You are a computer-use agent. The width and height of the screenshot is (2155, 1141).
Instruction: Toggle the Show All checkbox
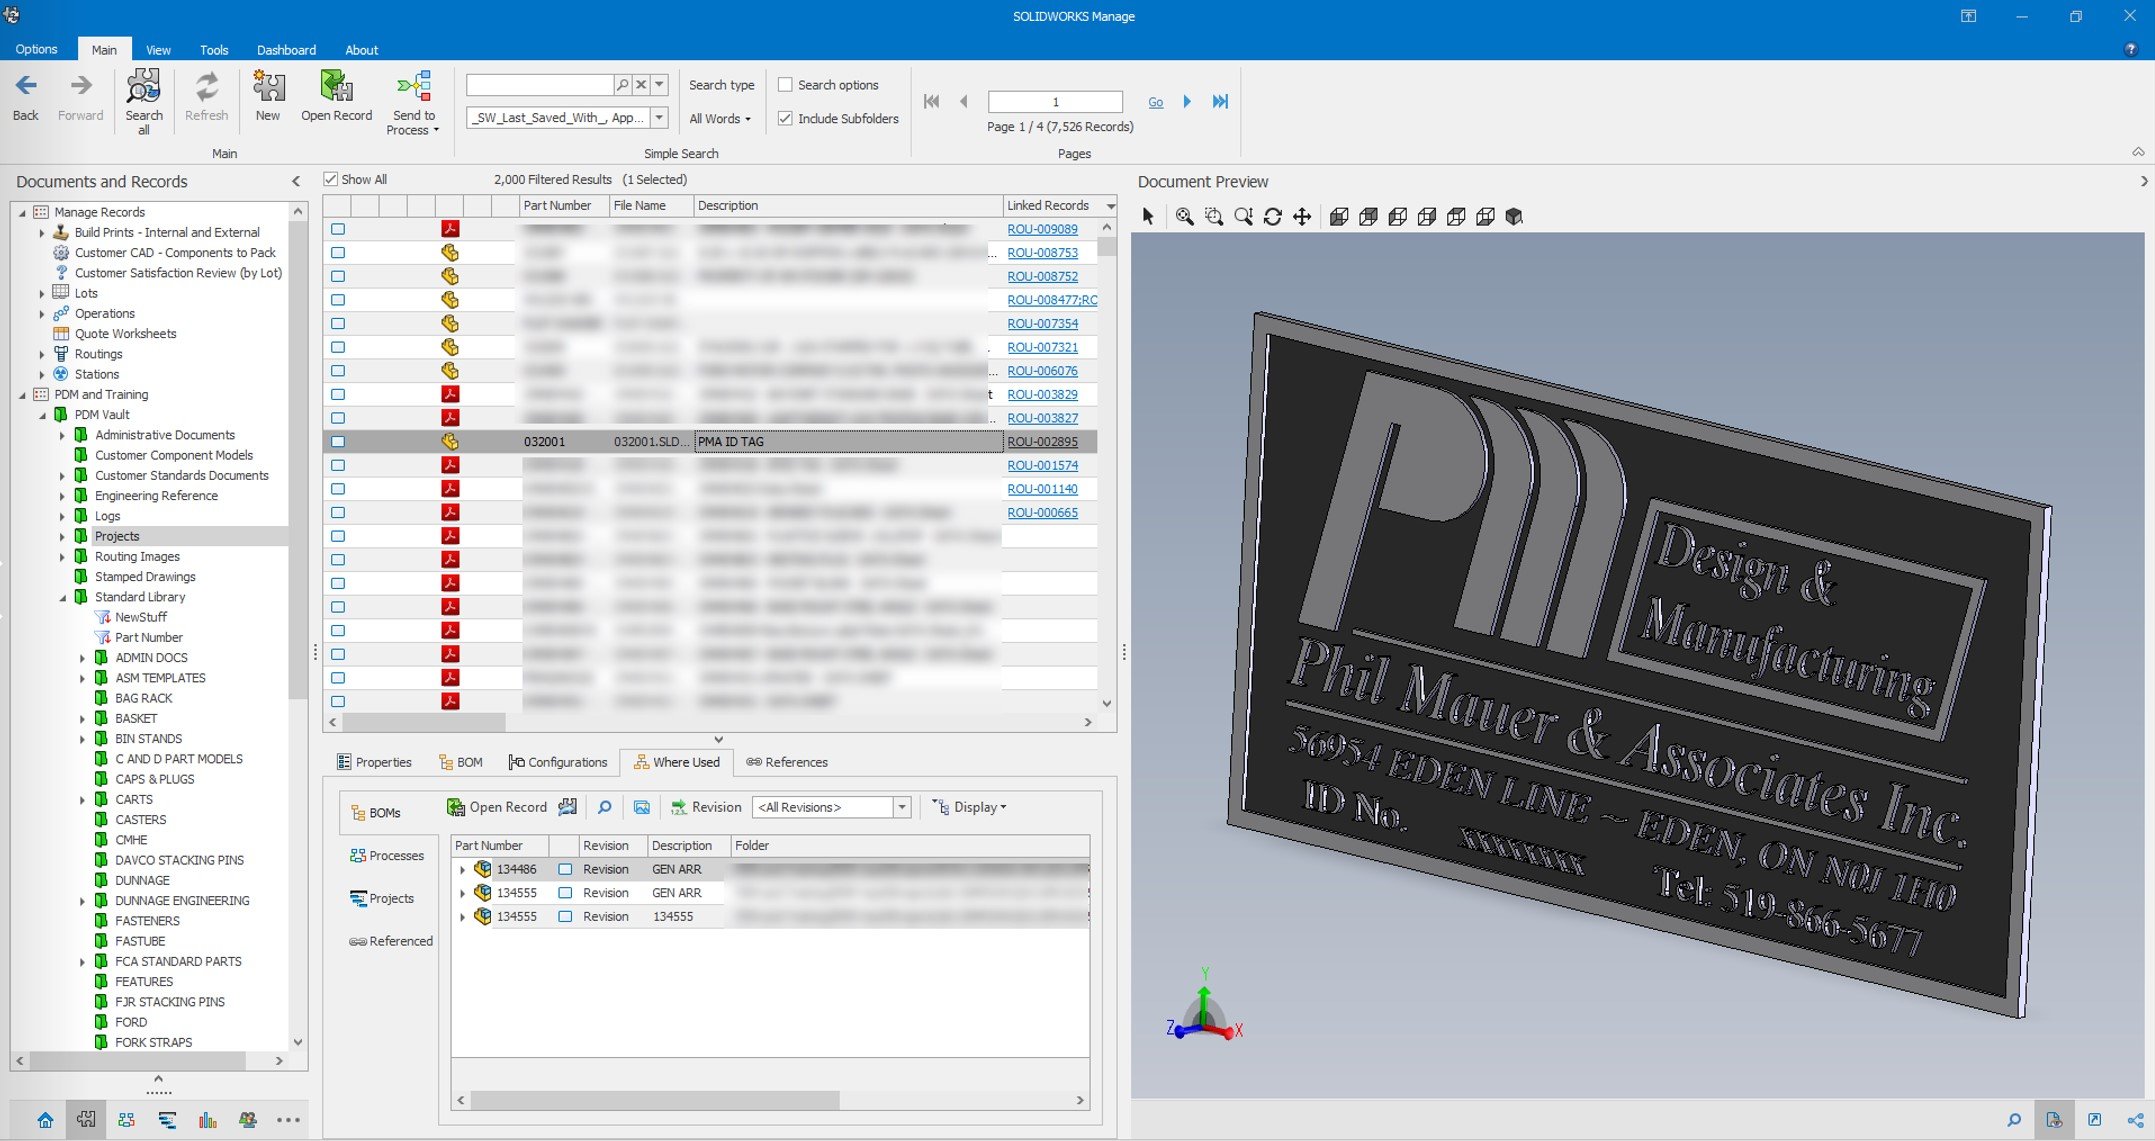(x=330, y=179)
